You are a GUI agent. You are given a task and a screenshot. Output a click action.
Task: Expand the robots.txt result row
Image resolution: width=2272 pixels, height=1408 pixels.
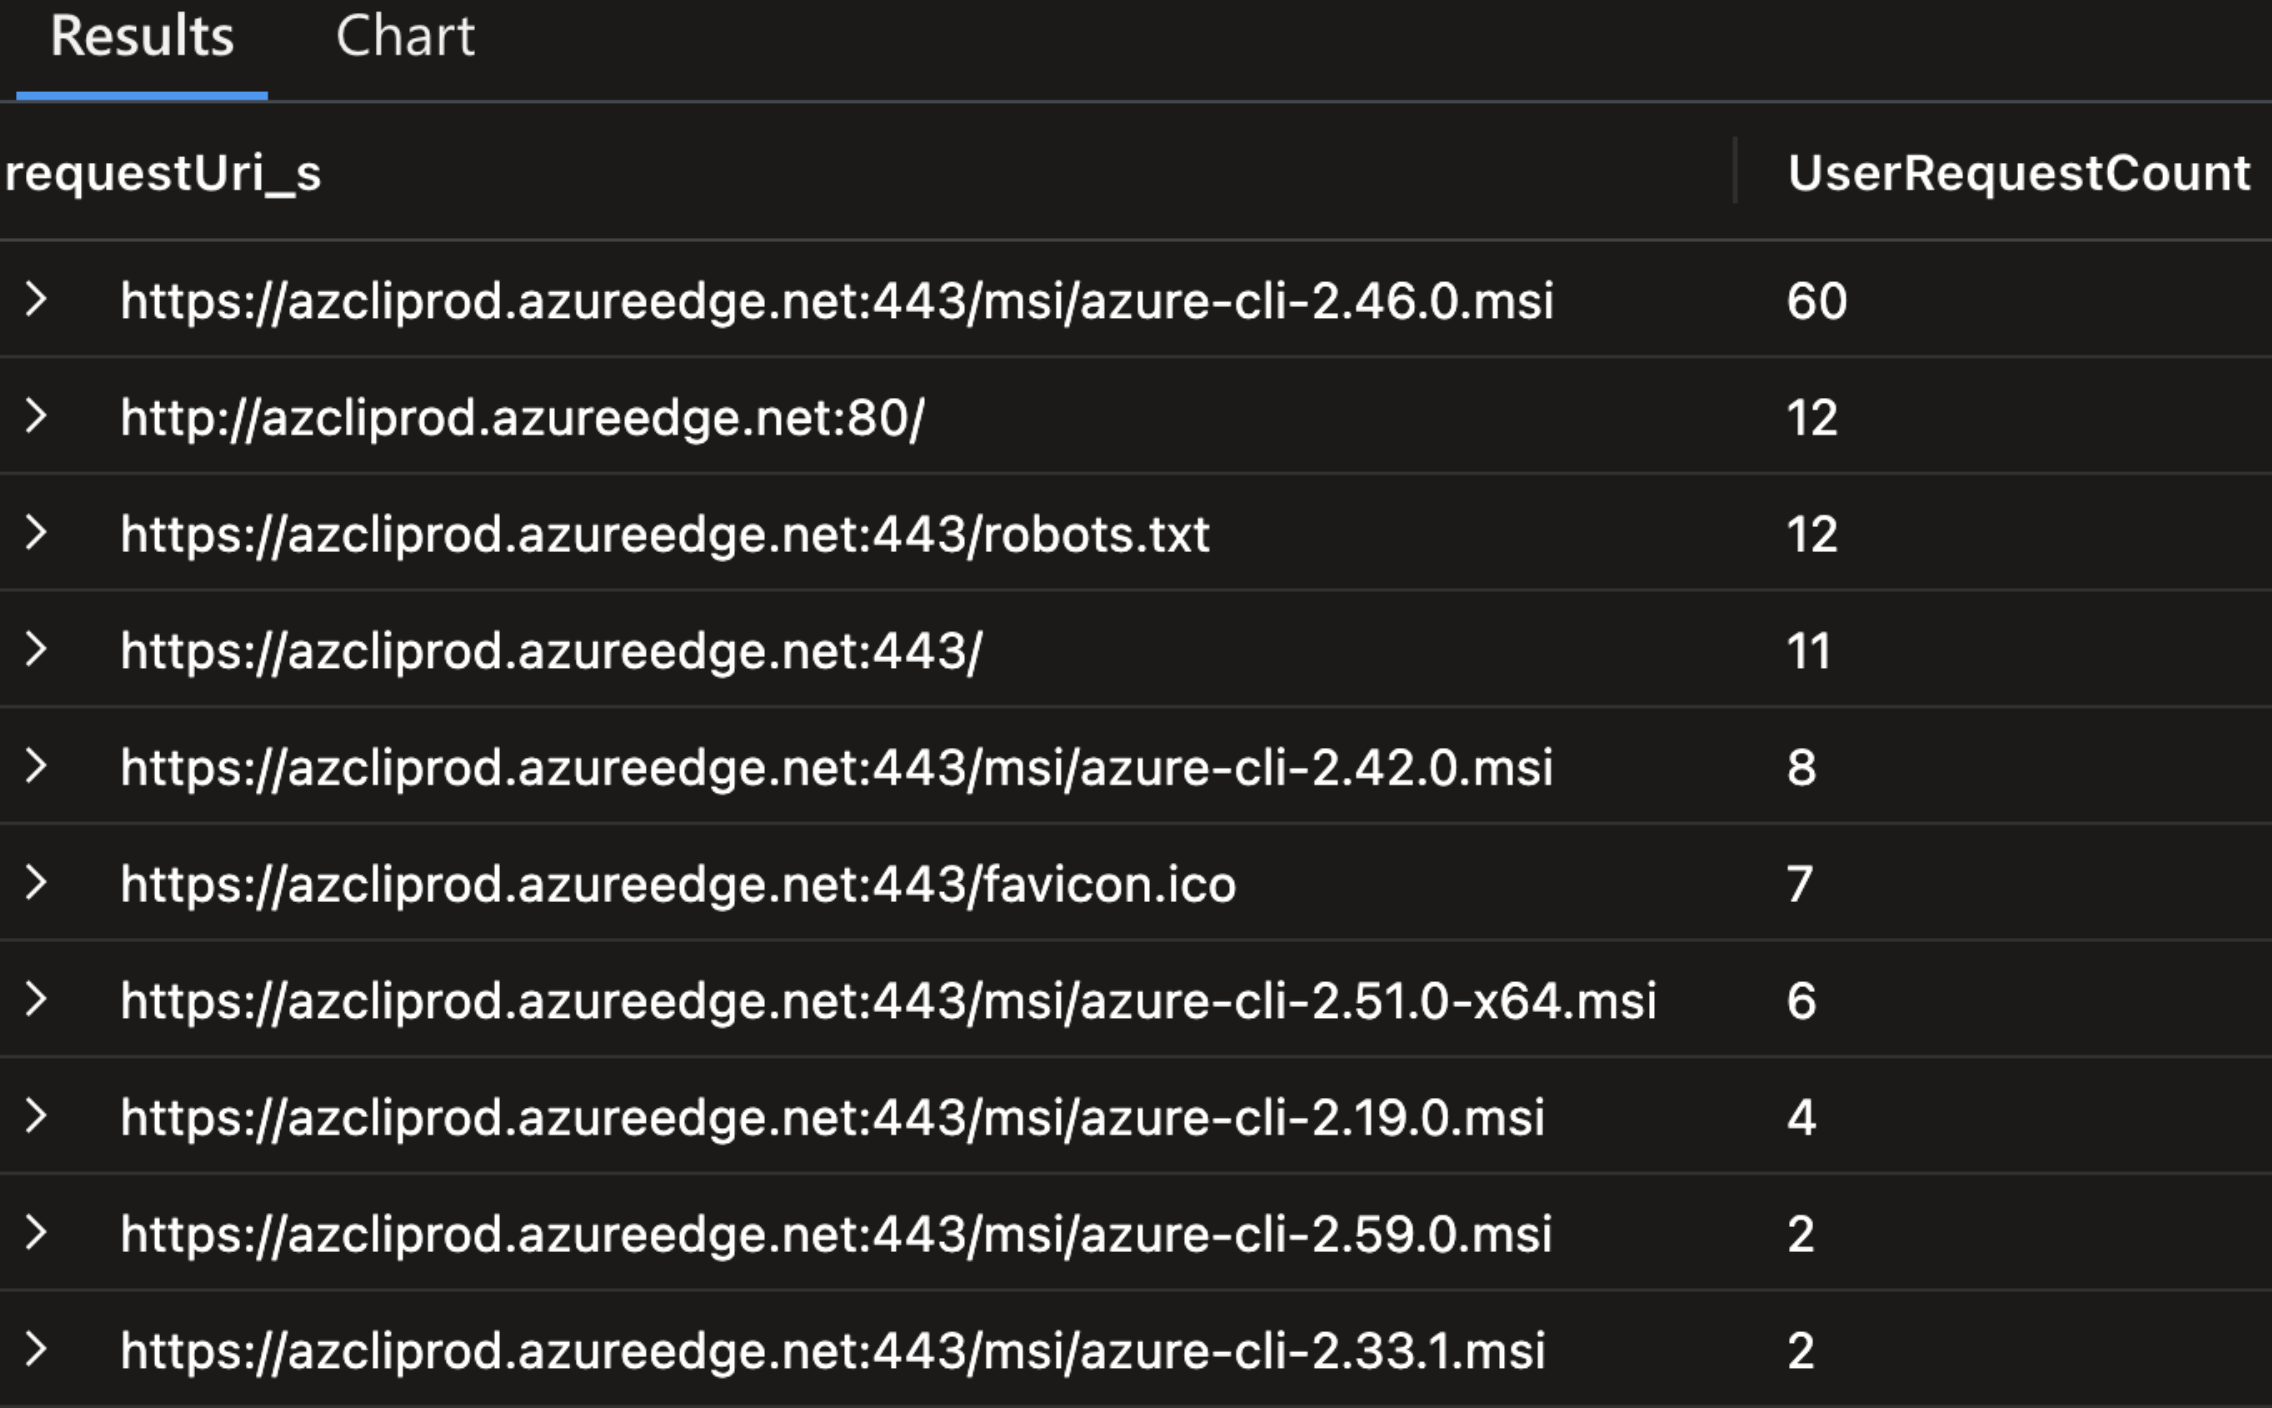36,533
